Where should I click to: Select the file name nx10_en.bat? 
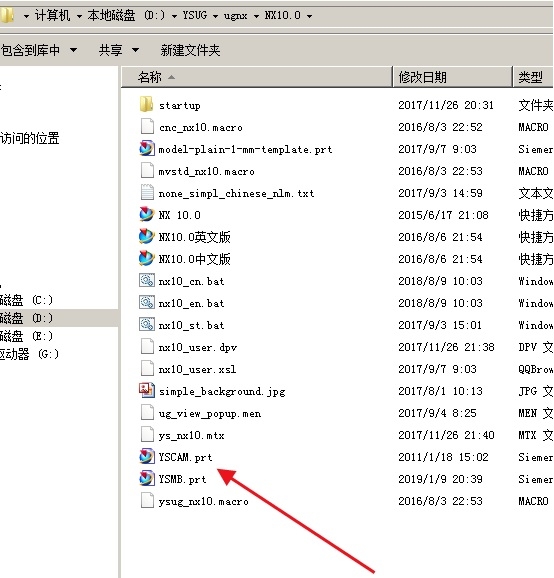(x=191, y=303)
